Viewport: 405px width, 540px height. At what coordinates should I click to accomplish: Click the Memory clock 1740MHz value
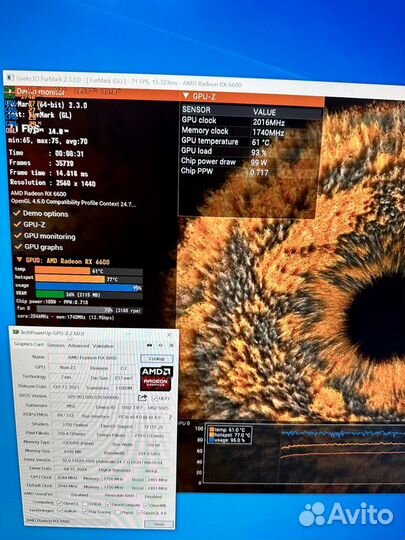tap(268, 133)
